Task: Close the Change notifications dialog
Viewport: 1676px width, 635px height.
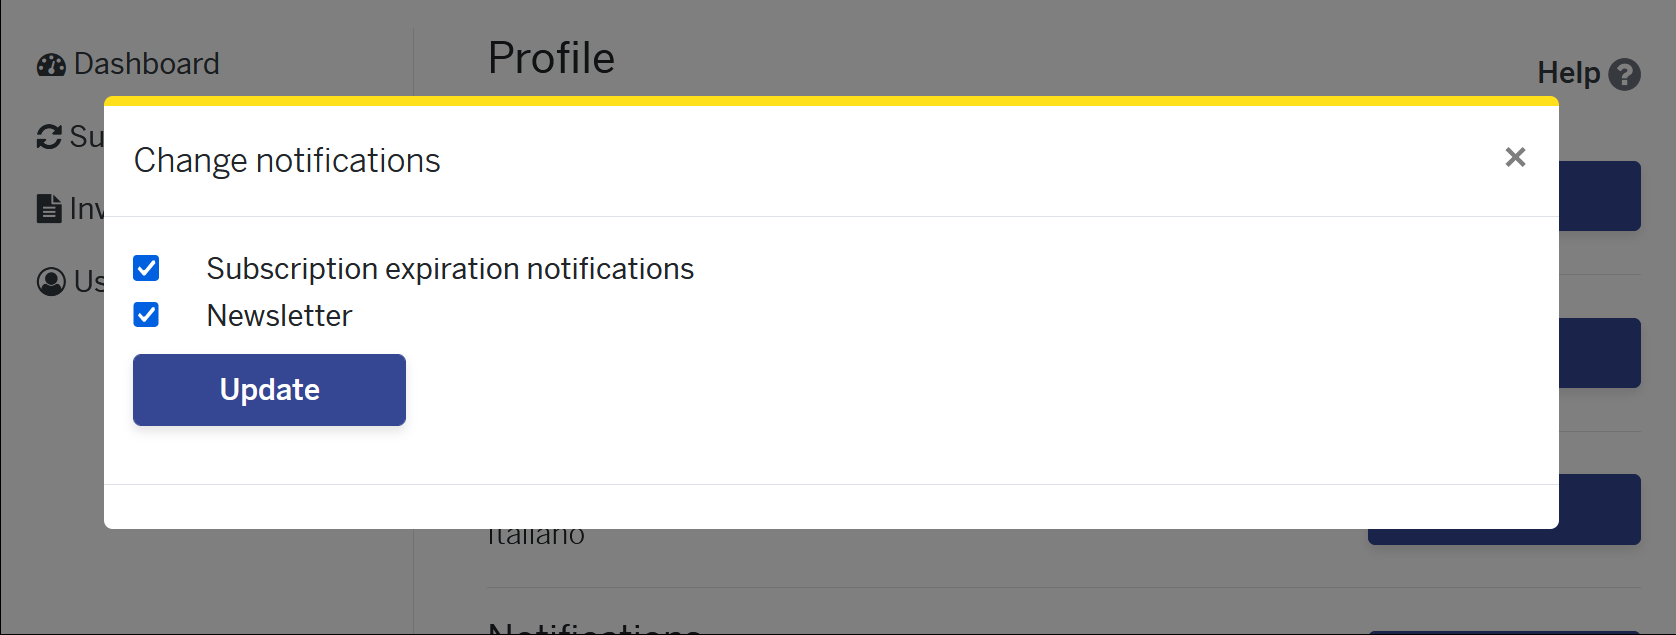Action: (1515, 157)
